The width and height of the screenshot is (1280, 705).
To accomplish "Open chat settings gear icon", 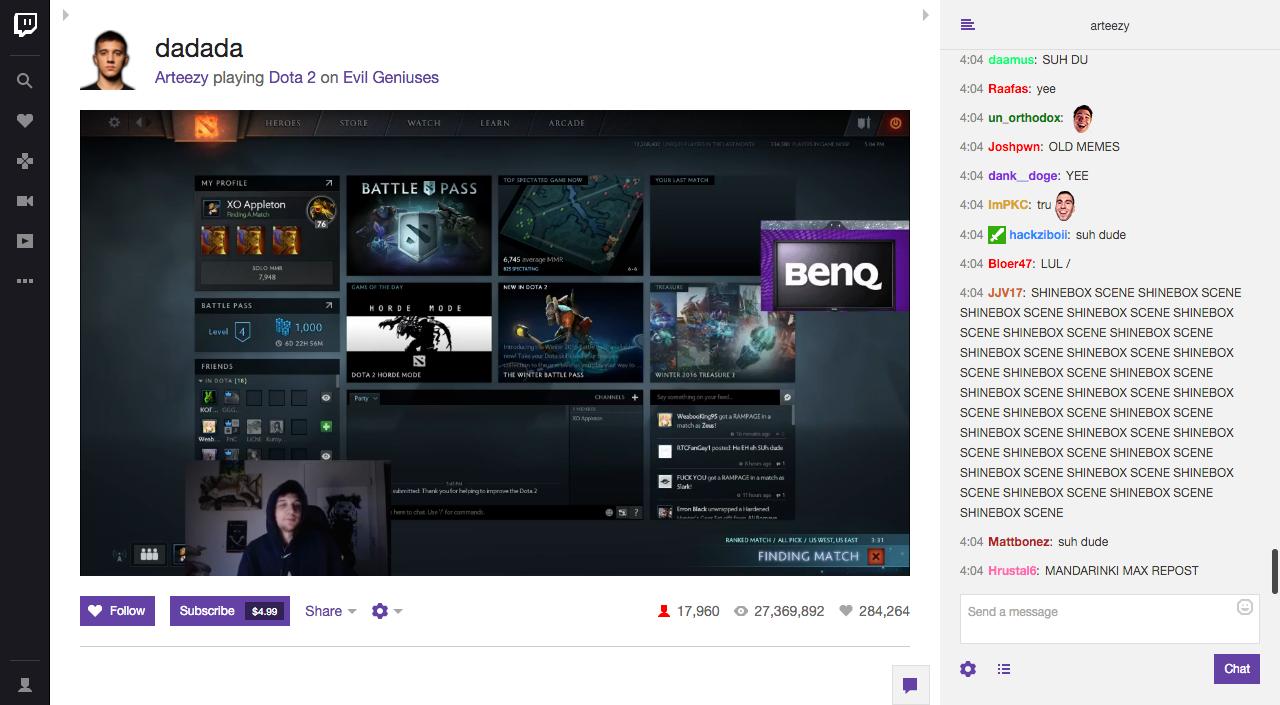I will (x=967, y=669).
